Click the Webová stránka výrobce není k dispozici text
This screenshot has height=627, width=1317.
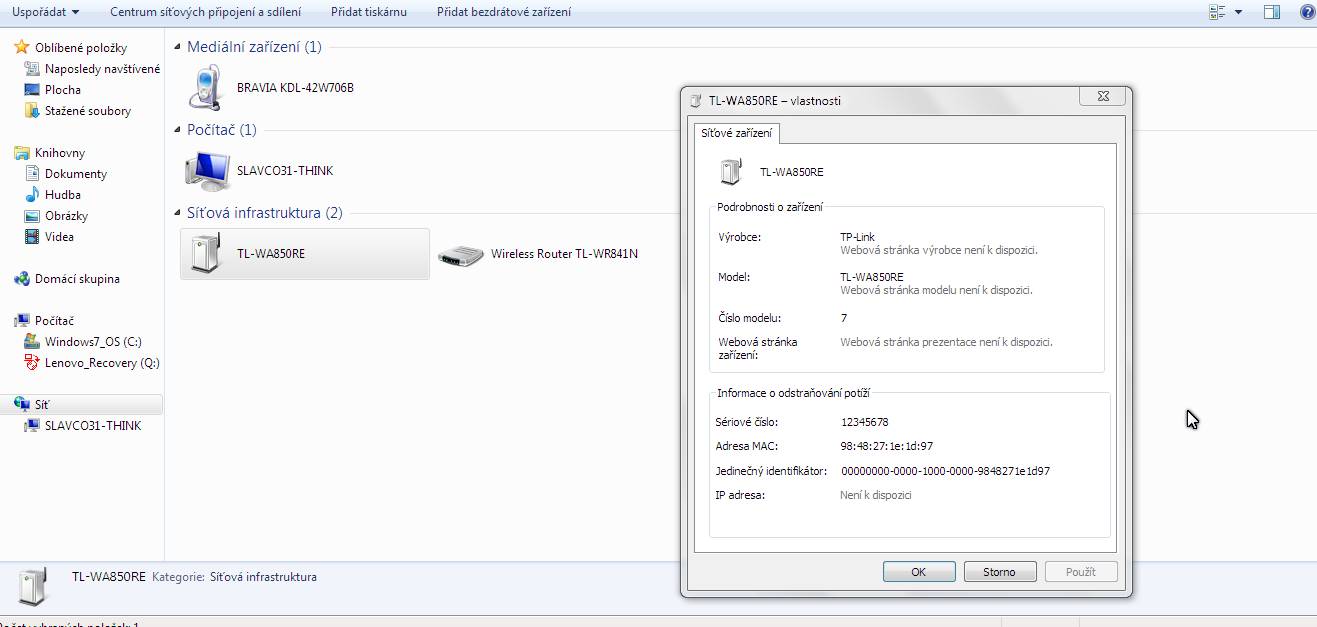(939, 250)
